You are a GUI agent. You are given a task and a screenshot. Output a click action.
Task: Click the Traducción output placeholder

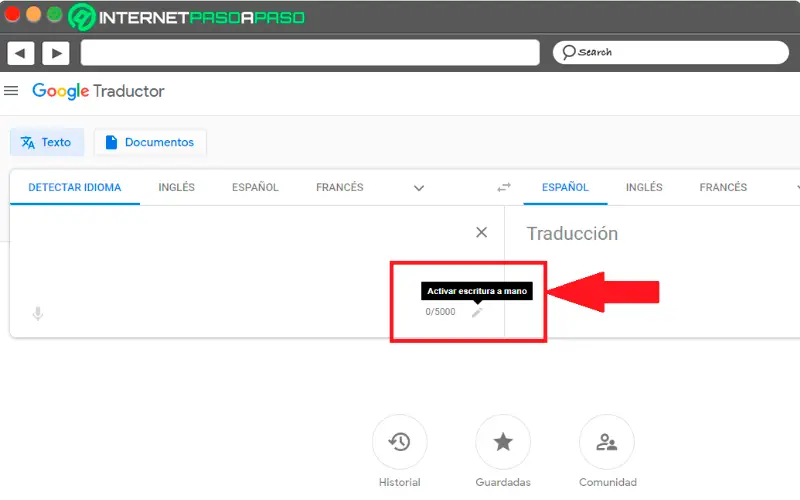coord(572,234)
